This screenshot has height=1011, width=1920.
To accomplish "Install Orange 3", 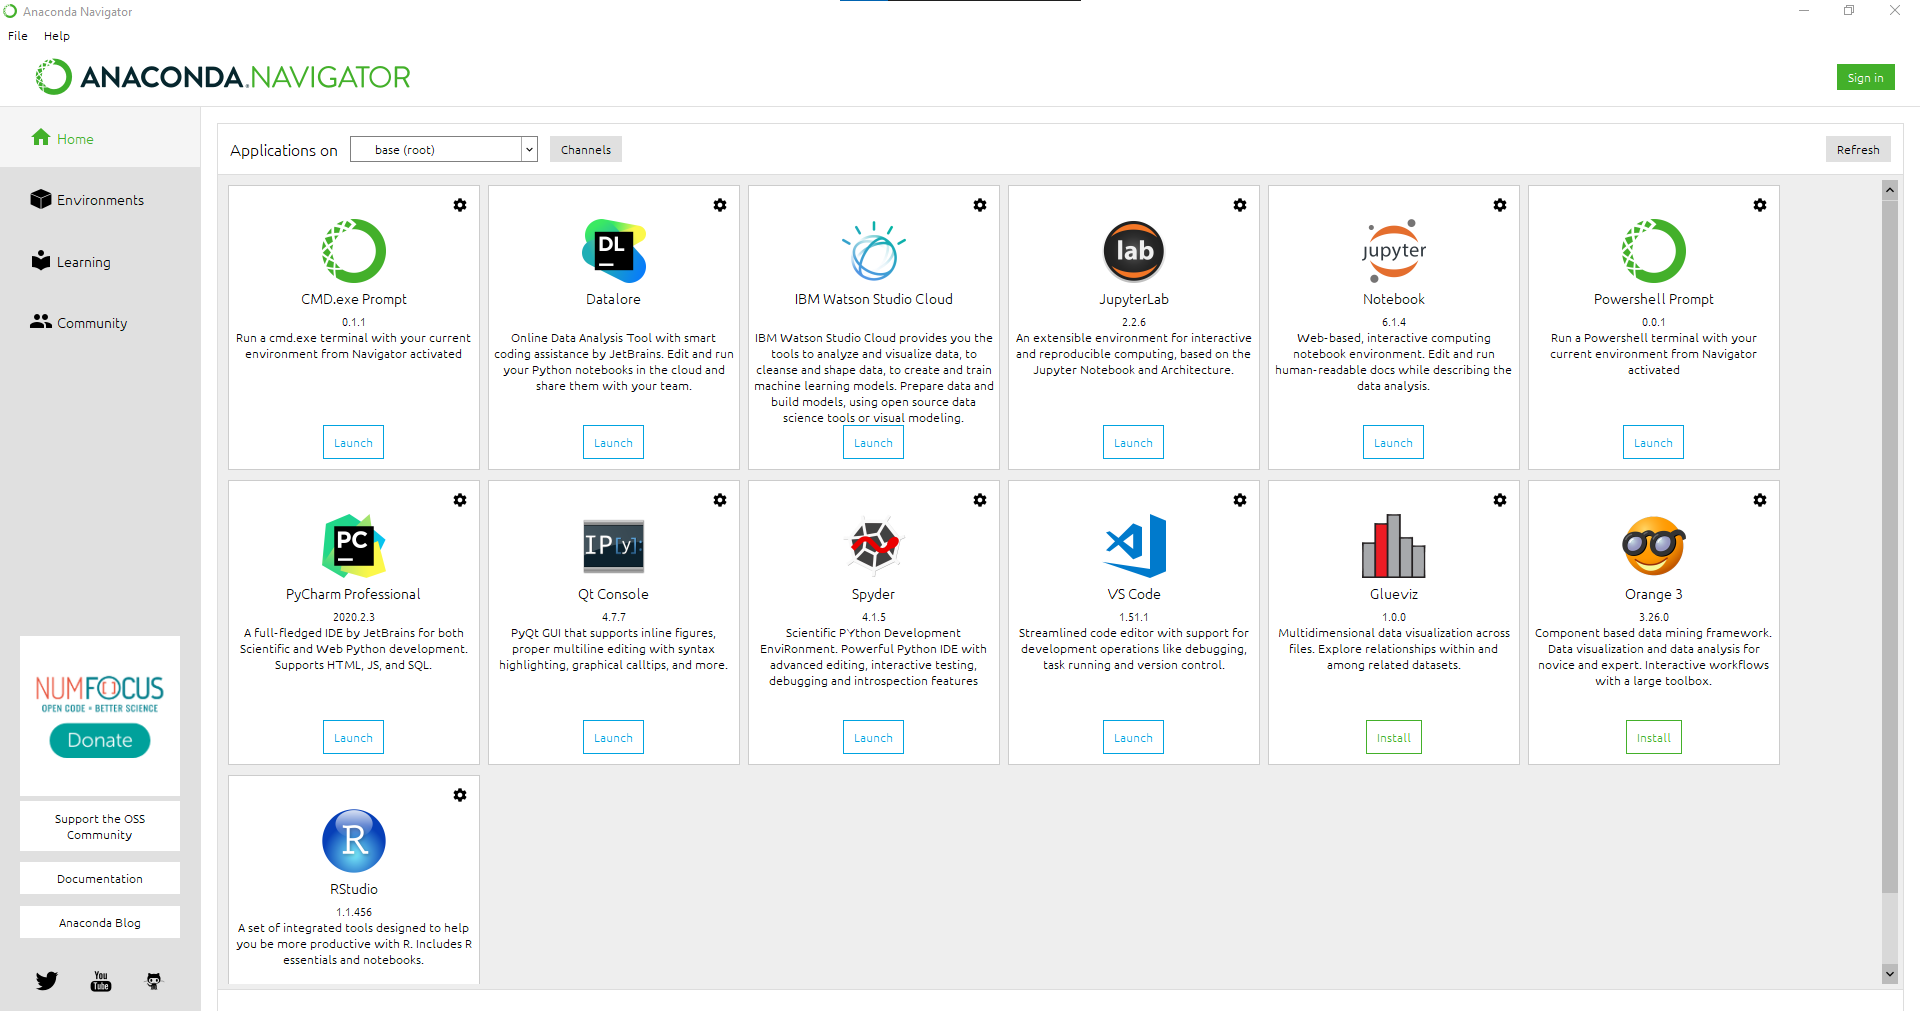I will point(1654,738).
